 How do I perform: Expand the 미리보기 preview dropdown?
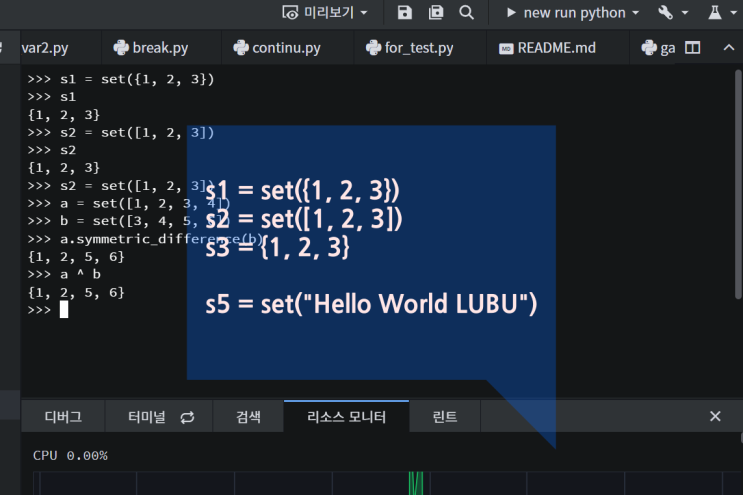click(363, 12)
